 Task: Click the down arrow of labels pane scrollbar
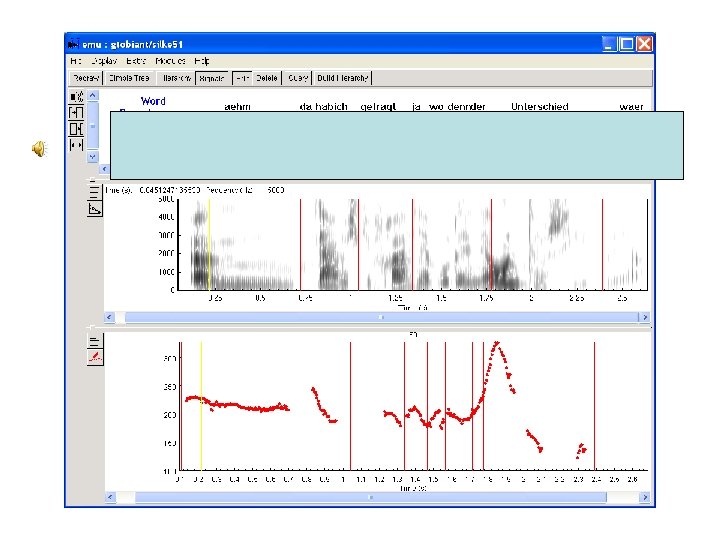coord(93,157)
